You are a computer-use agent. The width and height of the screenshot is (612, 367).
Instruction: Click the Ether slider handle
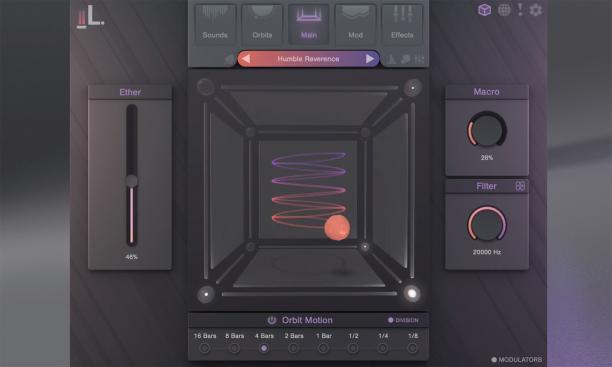tap(132, 181)
